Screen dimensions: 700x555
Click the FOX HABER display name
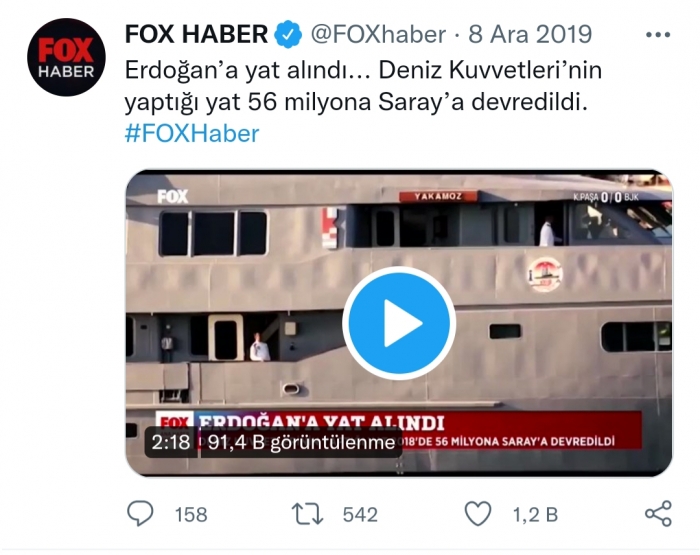pos(196,34)
